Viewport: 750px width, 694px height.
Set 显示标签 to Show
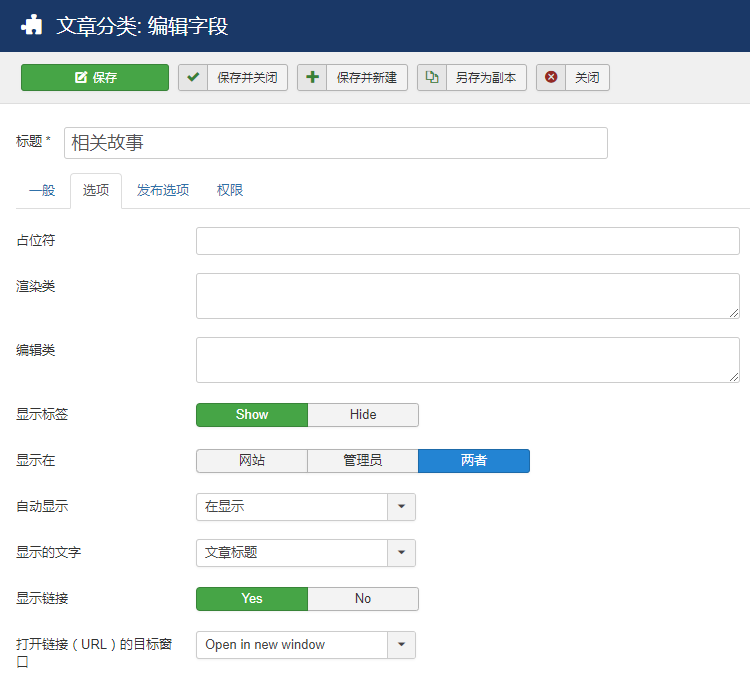[252, 415]
